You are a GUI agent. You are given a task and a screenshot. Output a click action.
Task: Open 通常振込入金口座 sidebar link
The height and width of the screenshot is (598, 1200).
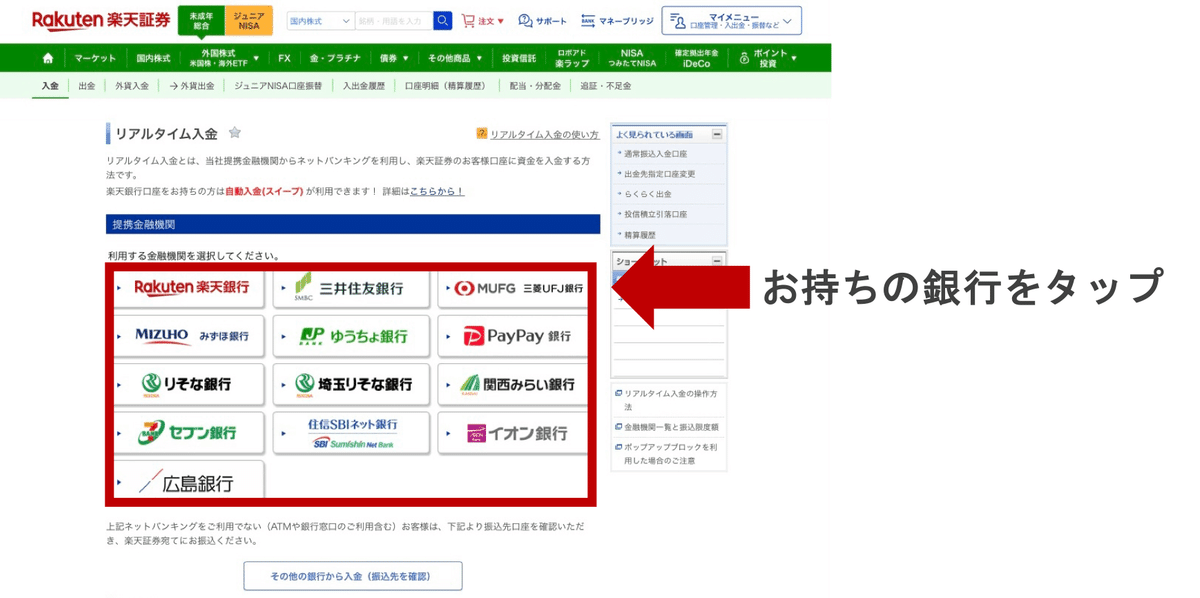click(x=654, y=154)
